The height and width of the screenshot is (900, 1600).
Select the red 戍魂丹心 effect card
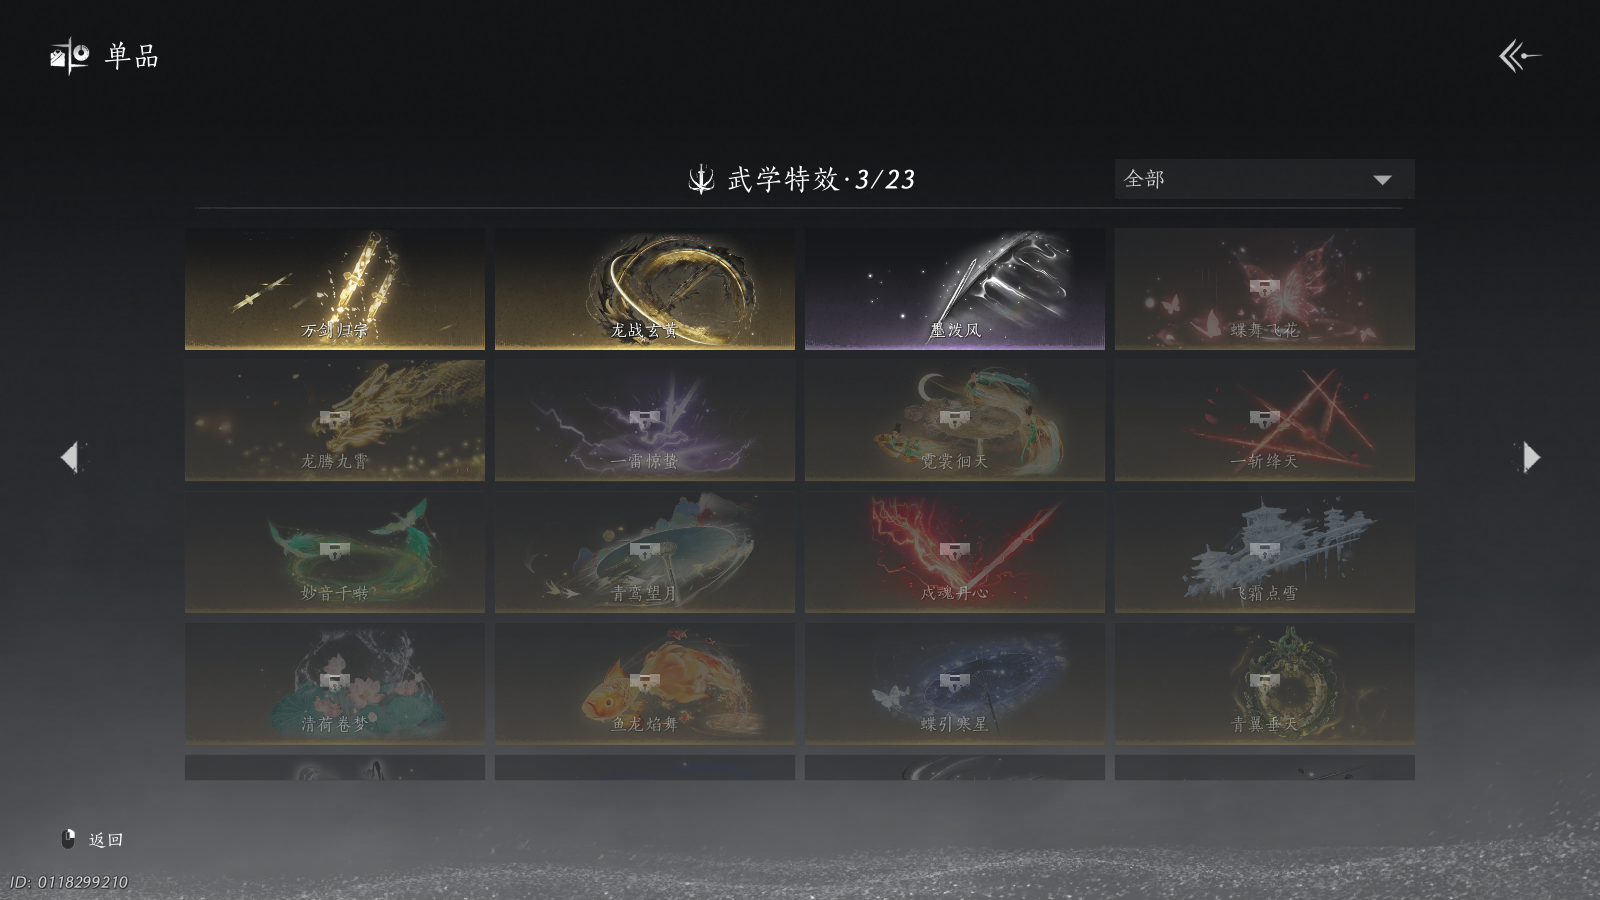tap(955, 552)
